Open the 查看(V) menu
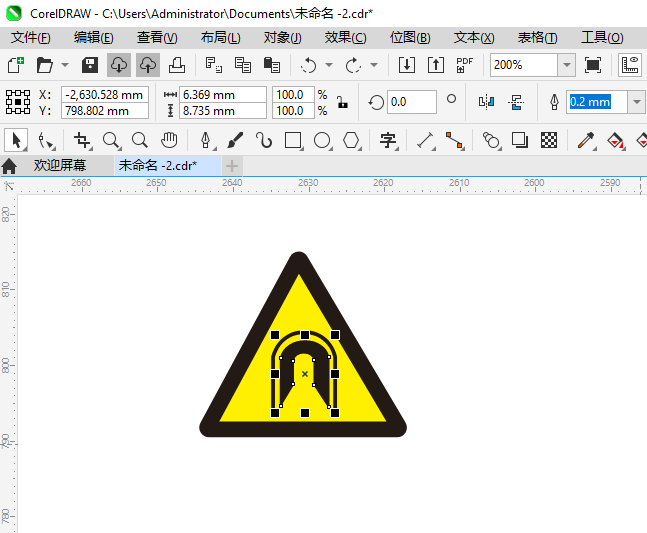Image resolution: width=647 pixels, height=533 pixels. [157, 38]
